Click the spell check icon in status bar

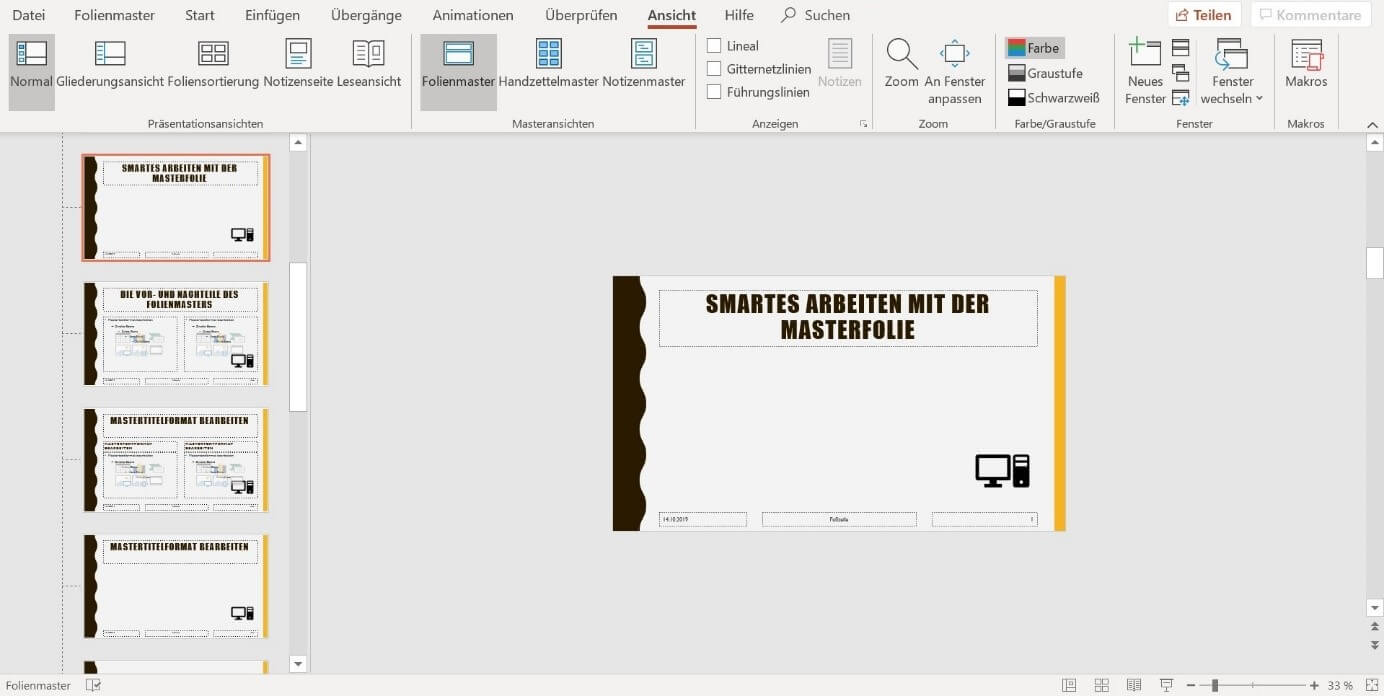[94, 685]
